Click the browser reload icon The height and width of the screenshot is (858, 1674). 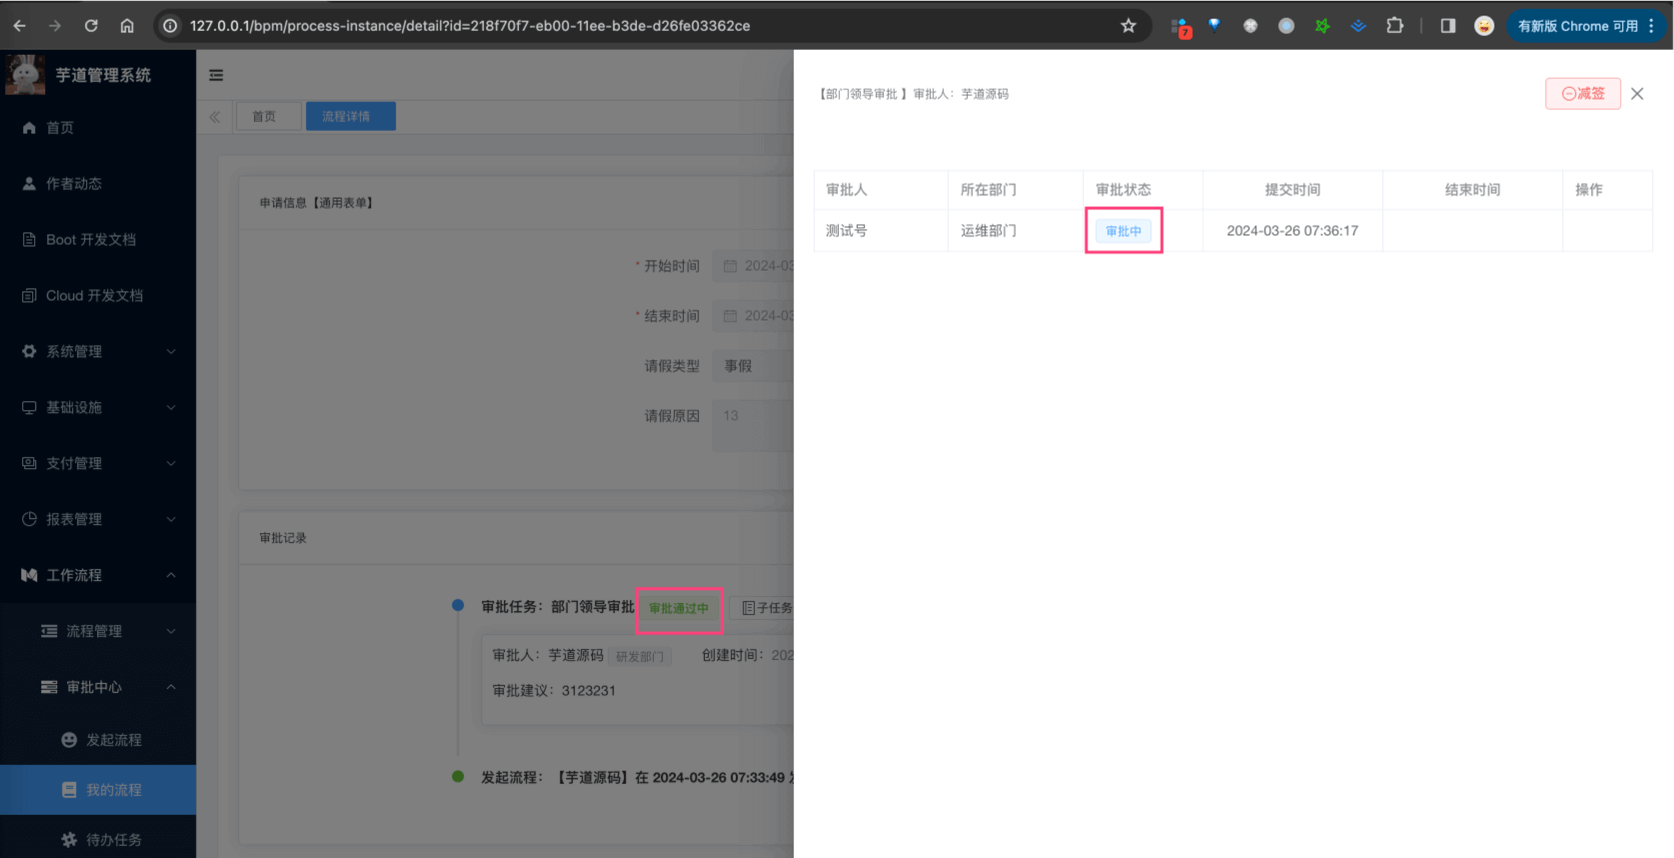click(91, 26)
